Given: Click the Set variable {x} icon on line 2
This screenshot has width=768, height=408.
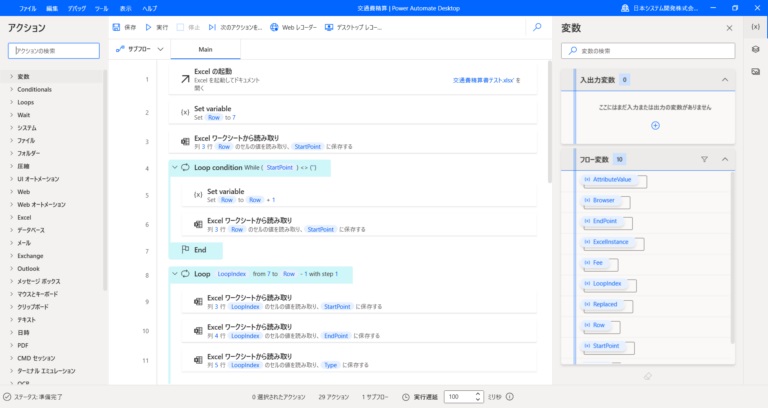Looking at the screenshot, I should click(185, 112).
